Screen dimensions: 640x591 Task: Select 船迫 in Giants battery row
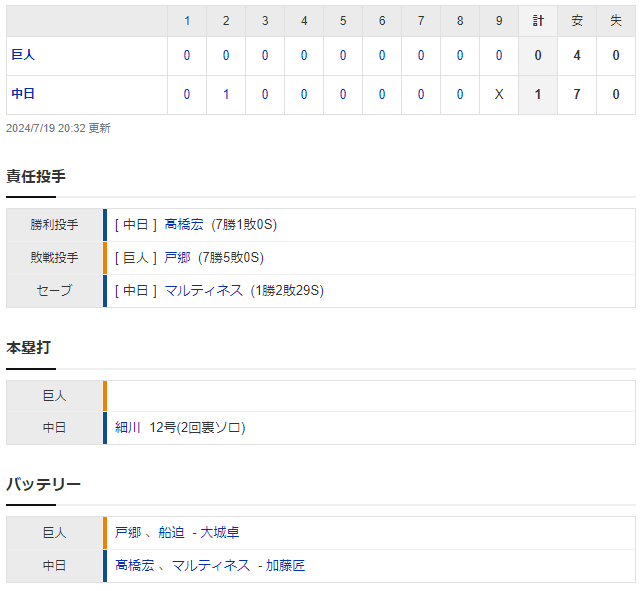(171, 533)
